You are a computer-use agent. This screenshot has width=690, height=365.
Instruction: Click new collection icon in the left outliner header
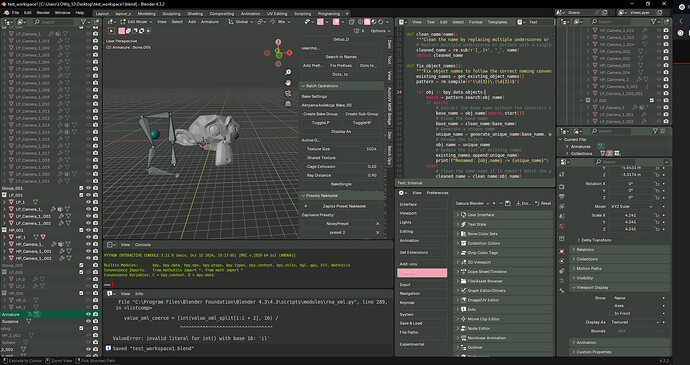(95, 22)
